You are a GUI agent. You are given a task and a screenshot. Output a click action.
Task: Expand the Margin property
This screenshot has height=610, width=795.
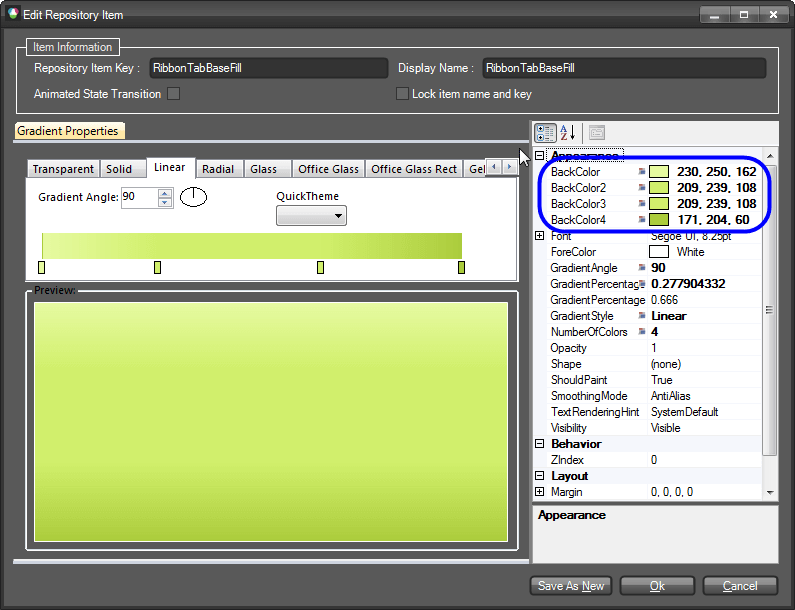[539, 492]
